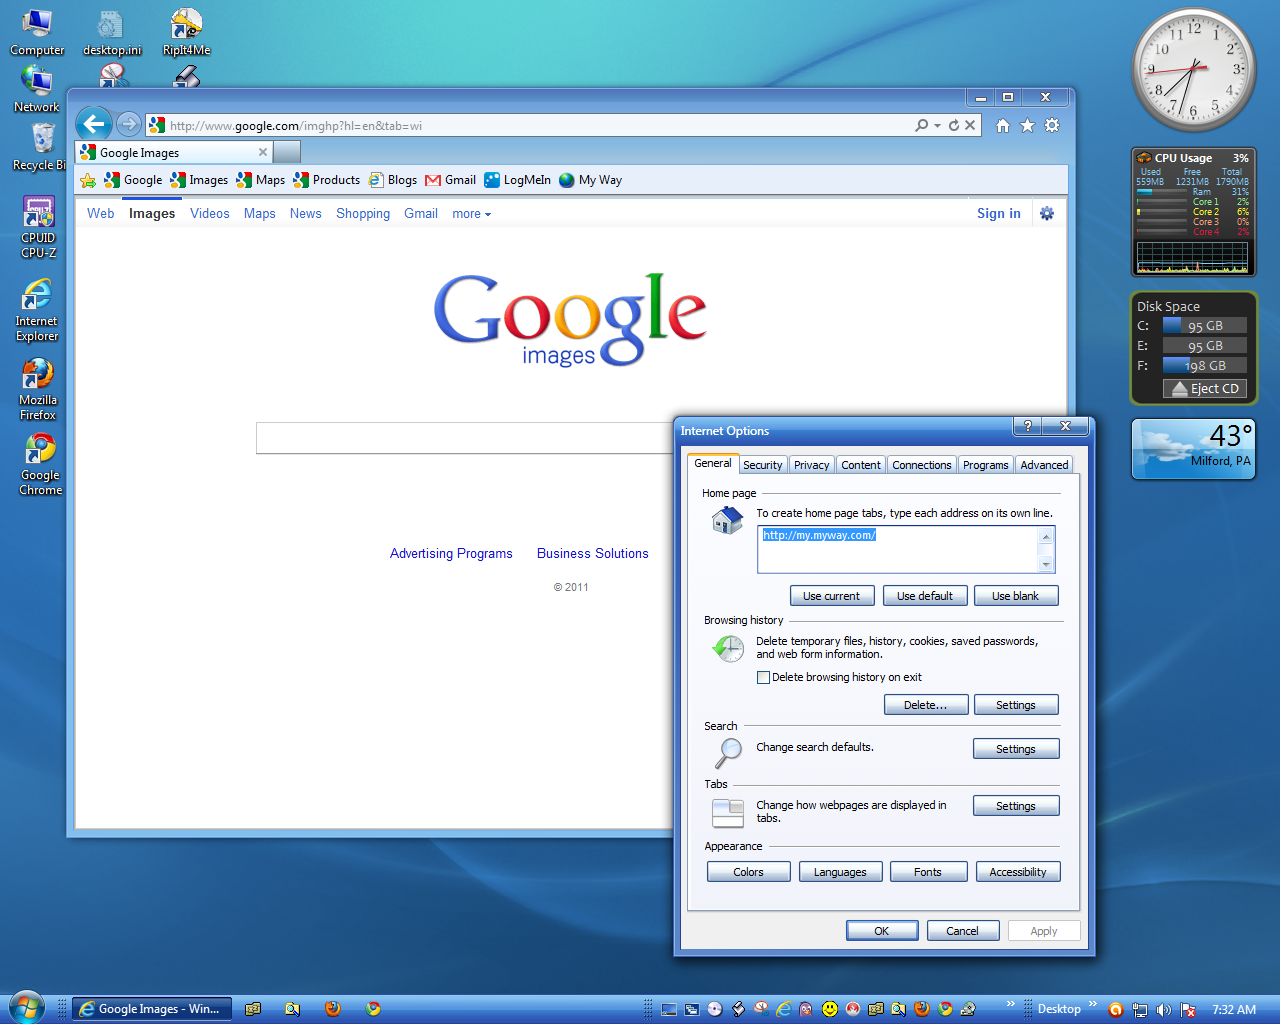Go back with the browser back arrow
Viewport: 1280px width, 1024px height.
pos(94,124)
